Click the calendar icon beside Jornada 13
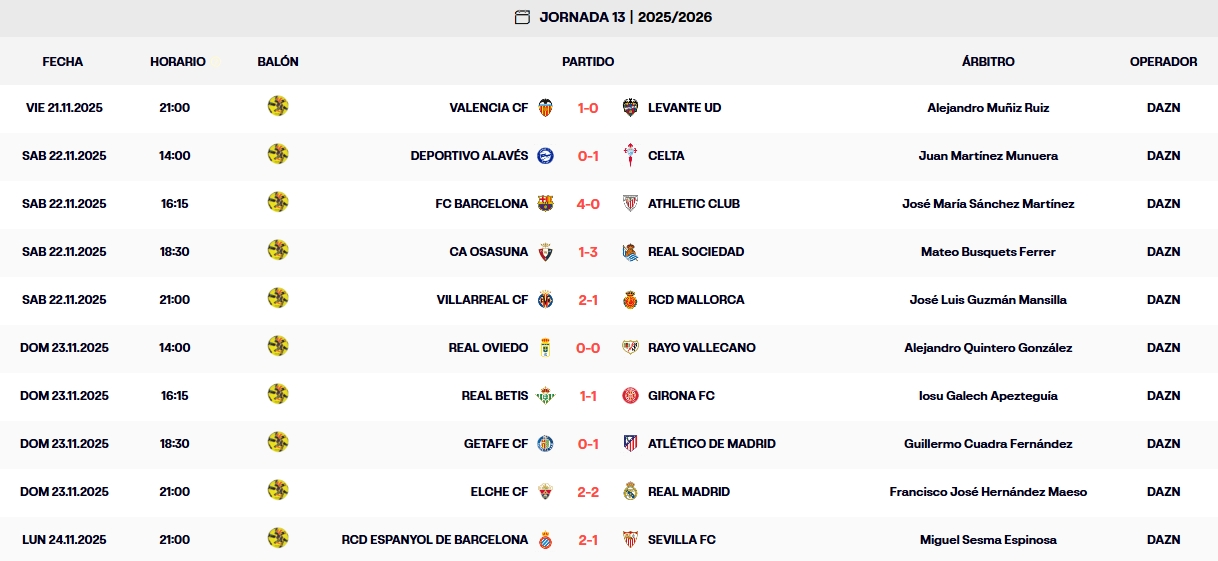 pos(522,17)
